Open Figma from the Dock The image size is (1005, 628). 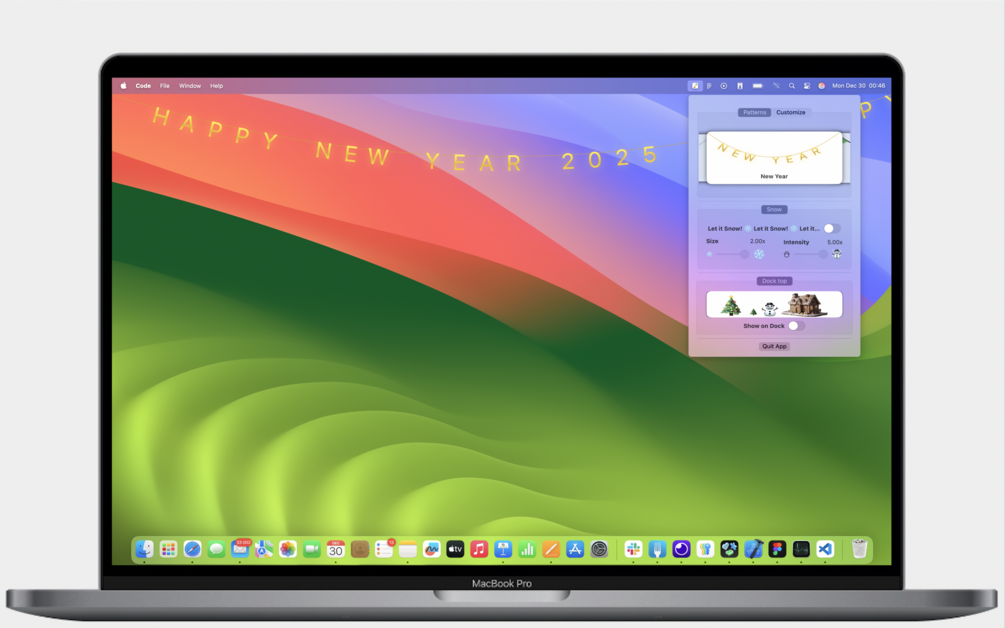(x=777, y=549)
